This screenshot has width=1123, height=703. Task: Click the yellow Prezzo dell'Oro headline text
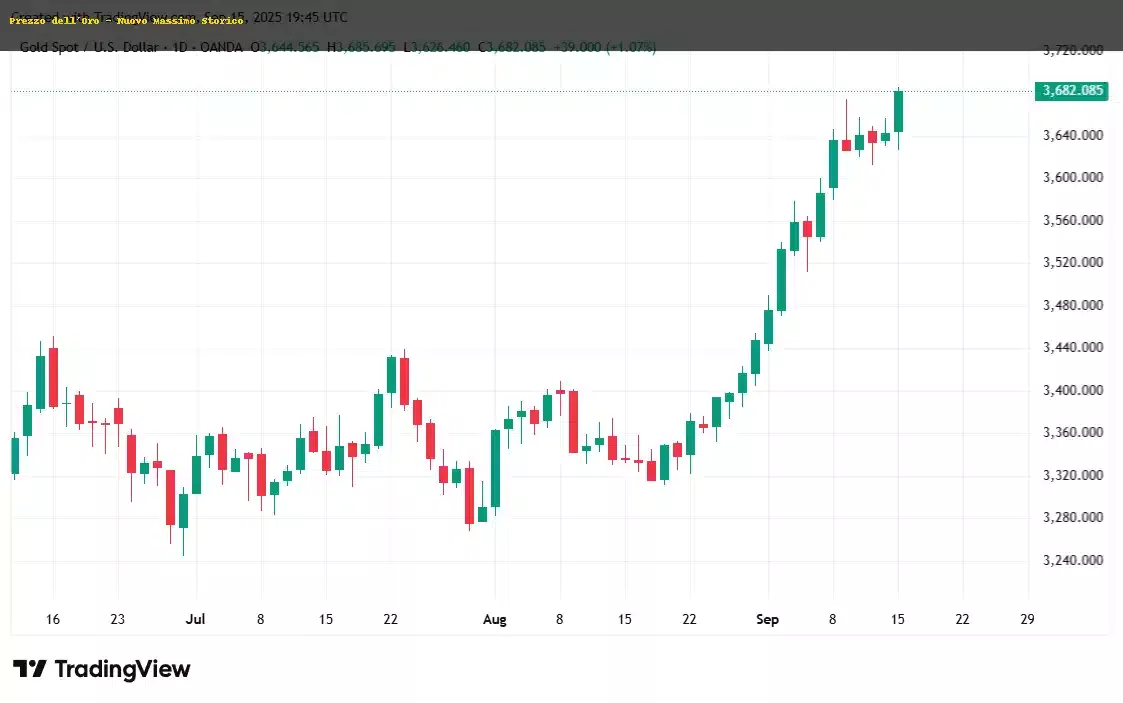click(x=126, y=20)
